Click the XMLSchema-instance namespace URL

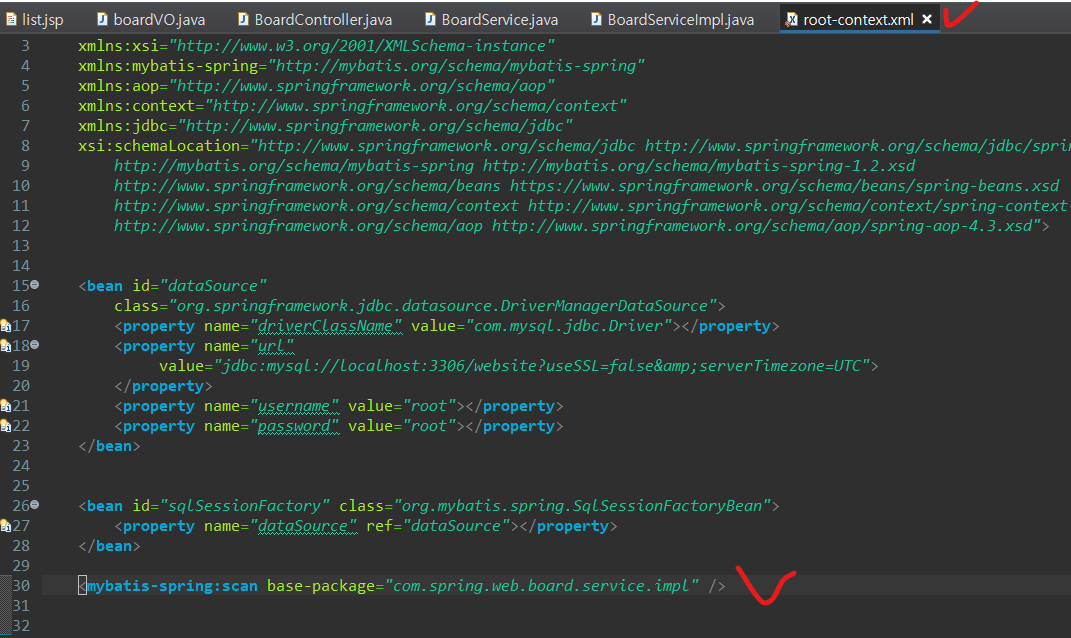[361, 46]
